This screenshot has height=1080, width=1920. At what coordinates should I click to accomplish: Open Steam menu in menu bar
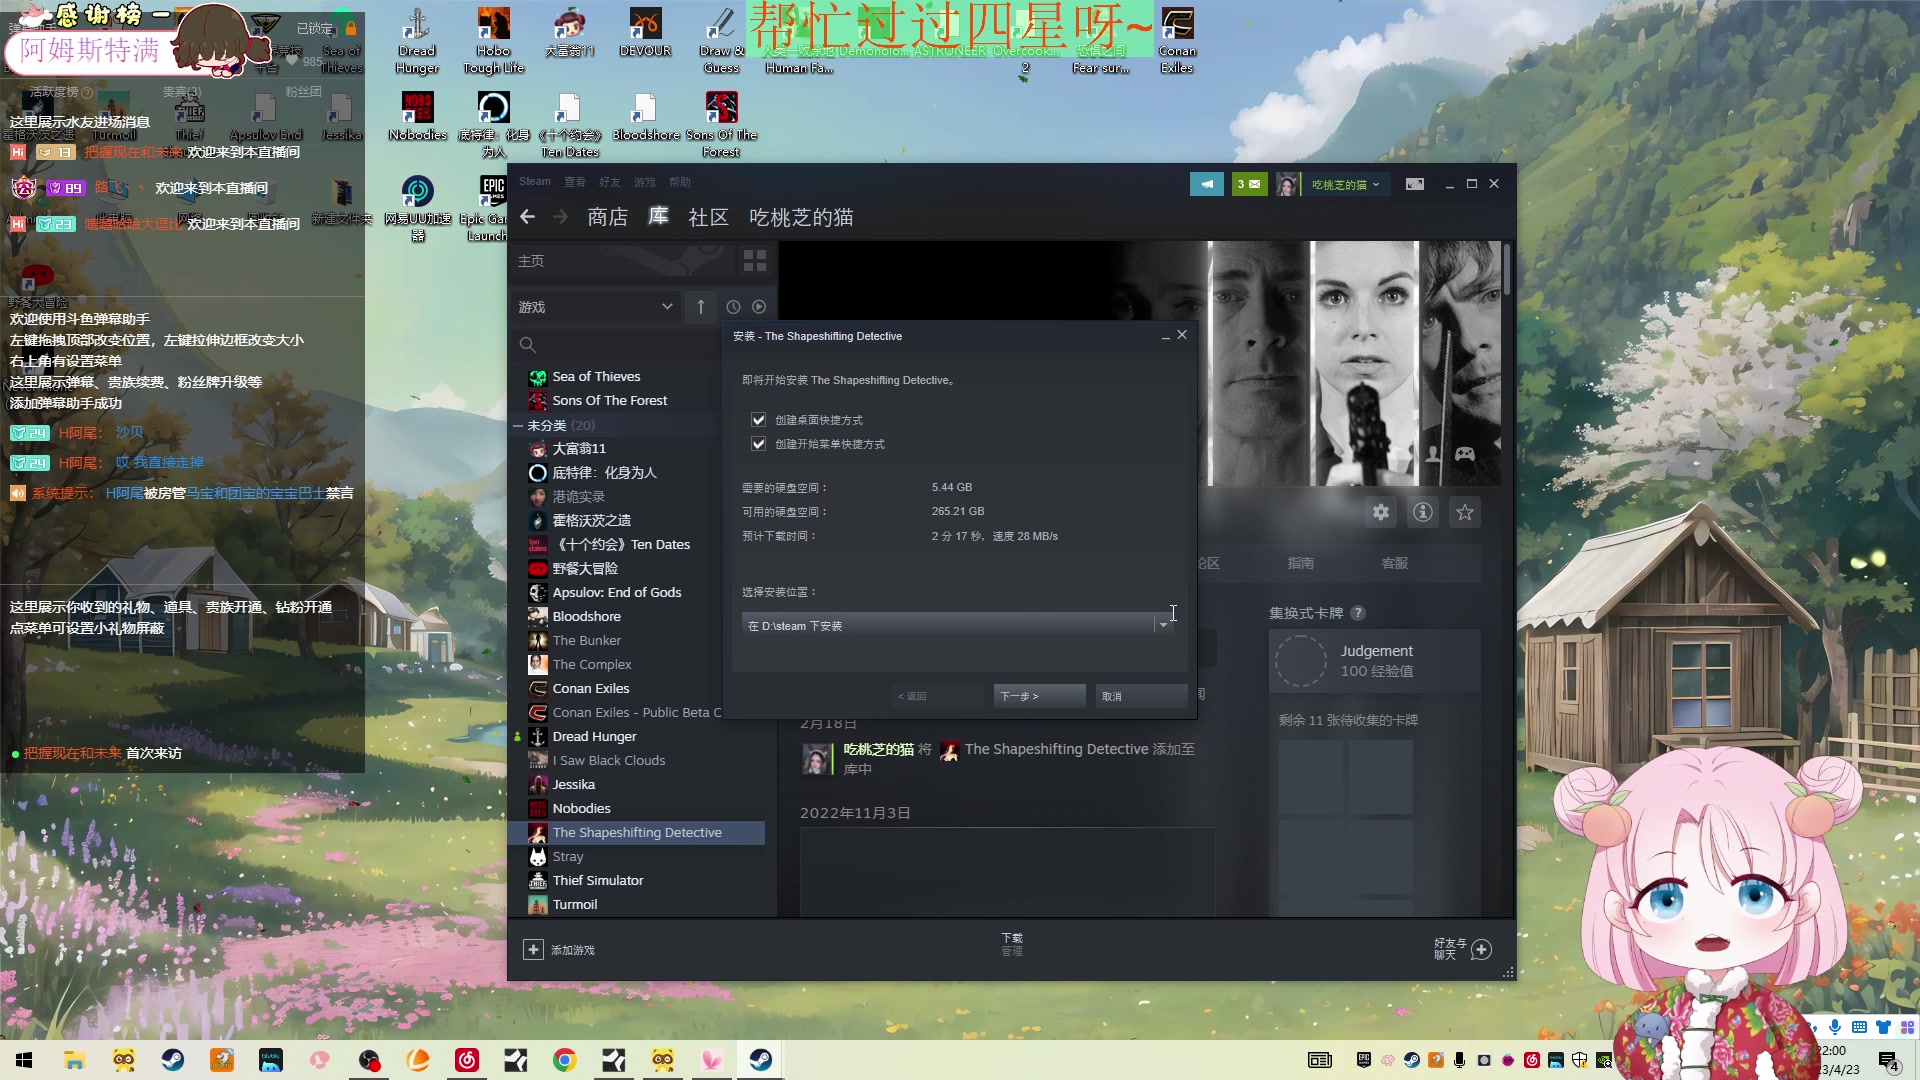click(x=535, y=182)
